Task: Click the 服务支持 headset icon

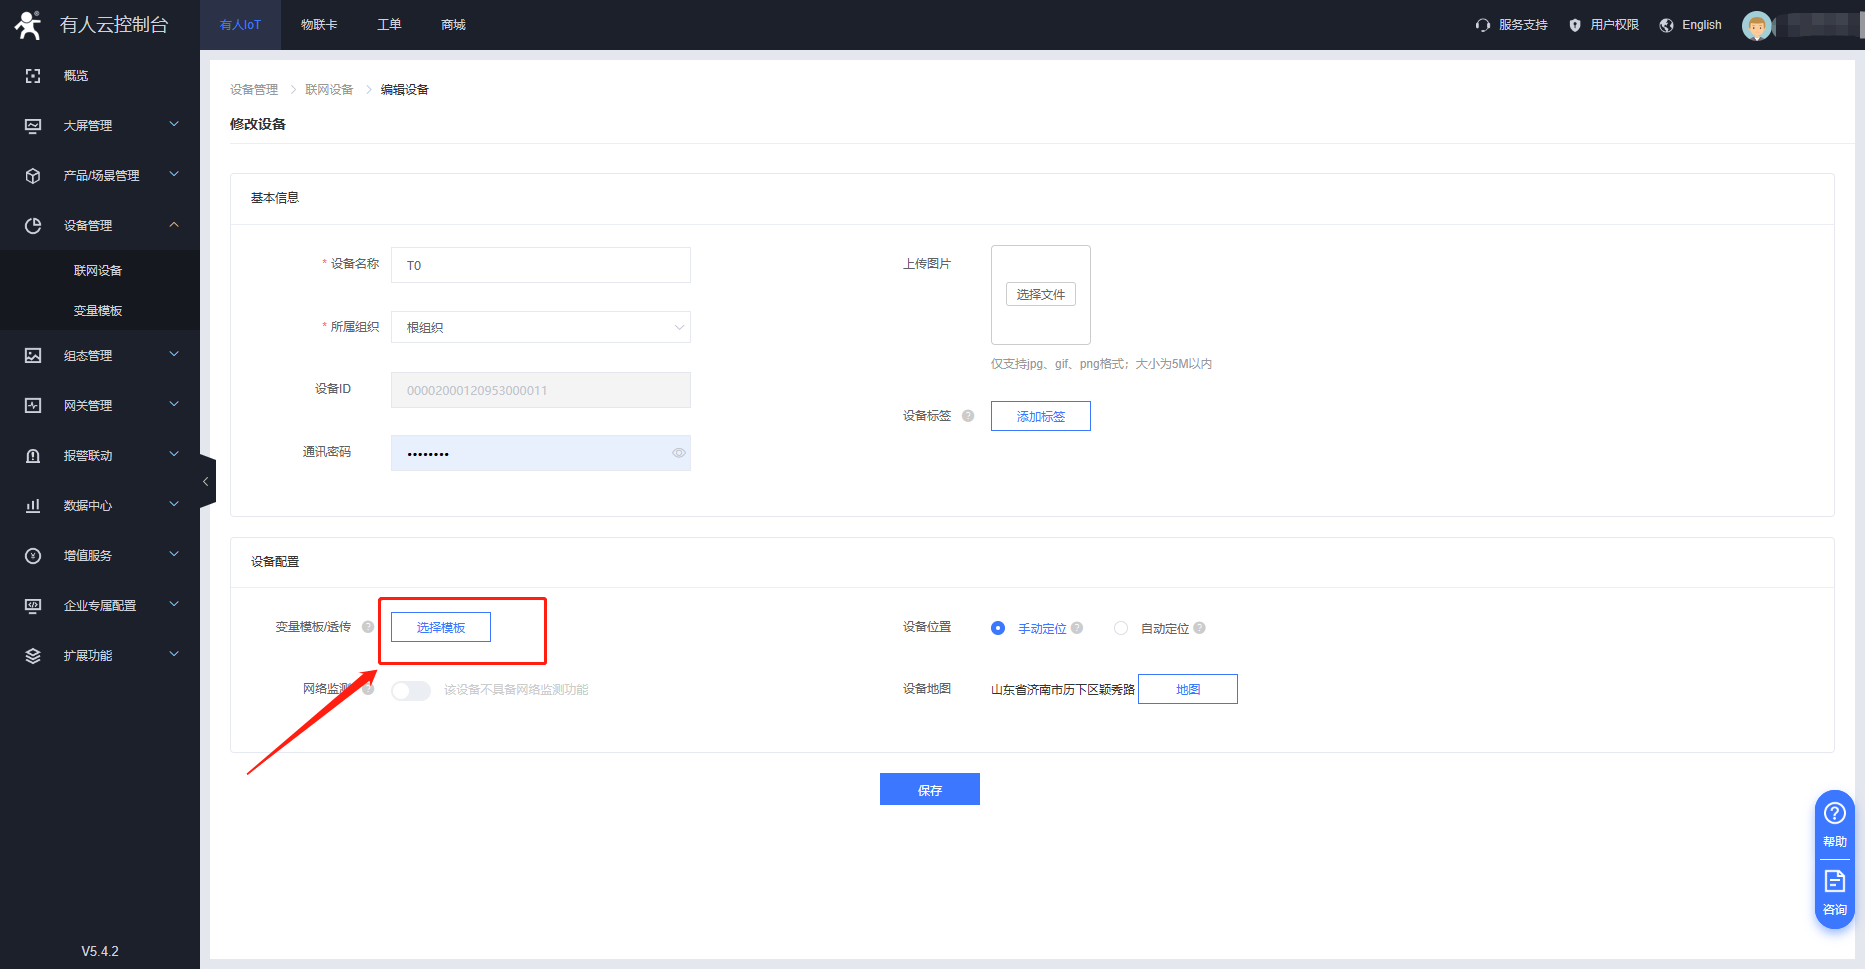Action: (1482, 25)
